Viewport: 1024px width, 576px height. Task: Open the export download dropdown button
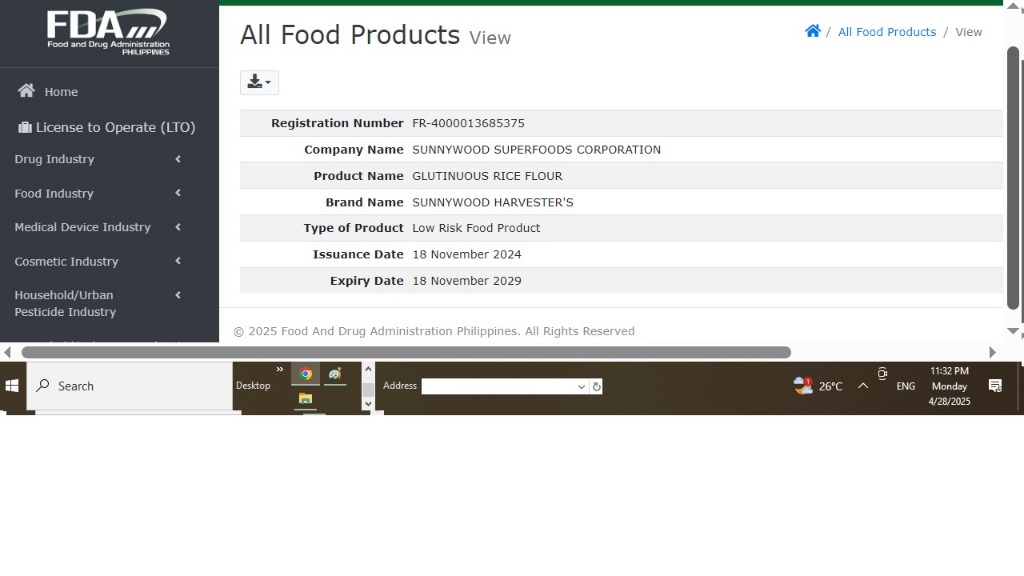pos(259,82)
